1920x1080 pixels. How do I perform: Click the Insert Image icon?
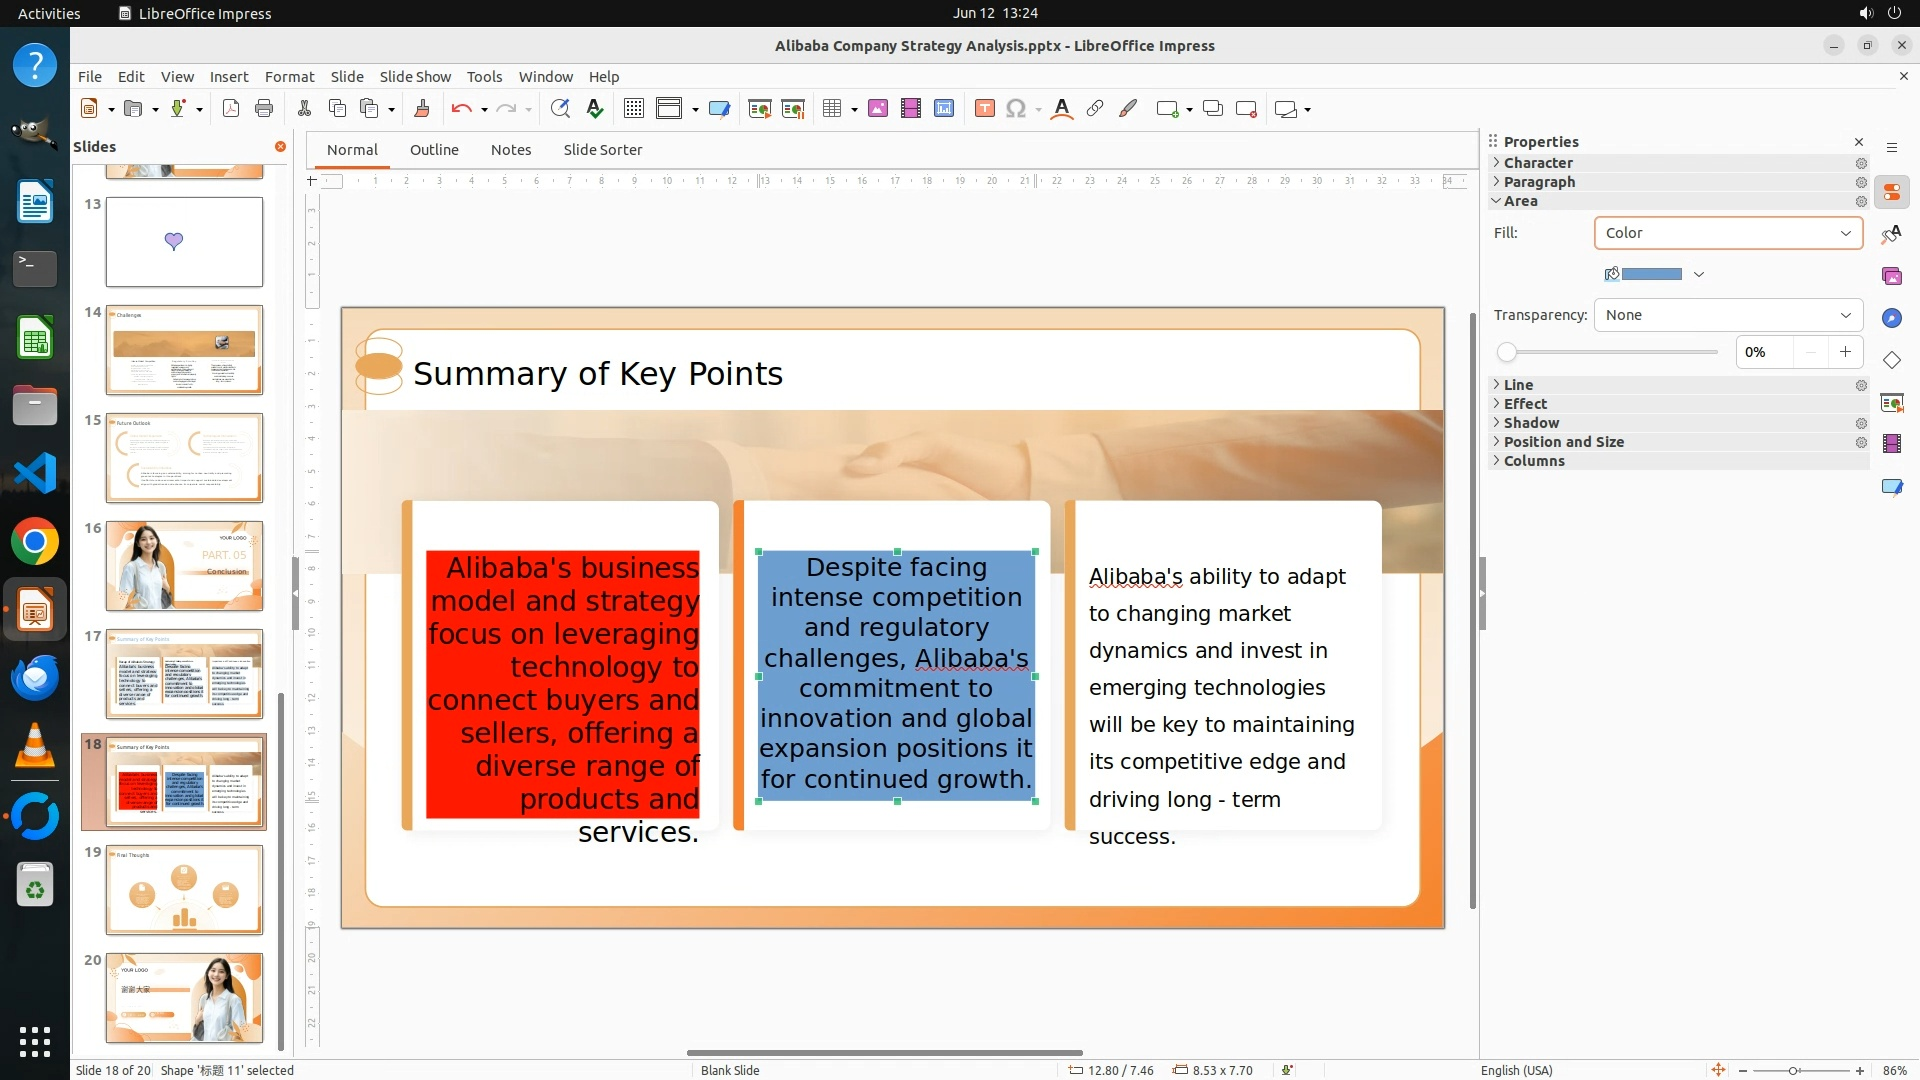(878, 109)
